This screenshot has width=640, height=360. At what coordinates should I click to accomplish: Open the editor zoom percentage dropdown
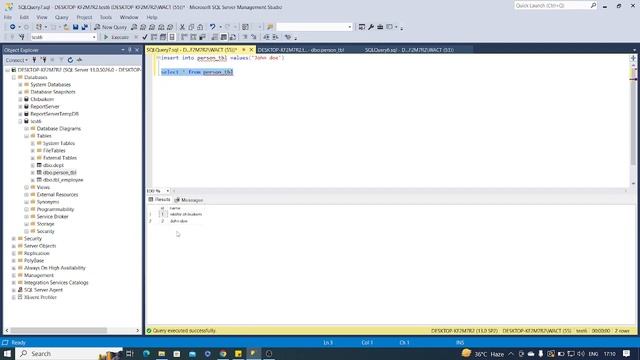[167, 191]
